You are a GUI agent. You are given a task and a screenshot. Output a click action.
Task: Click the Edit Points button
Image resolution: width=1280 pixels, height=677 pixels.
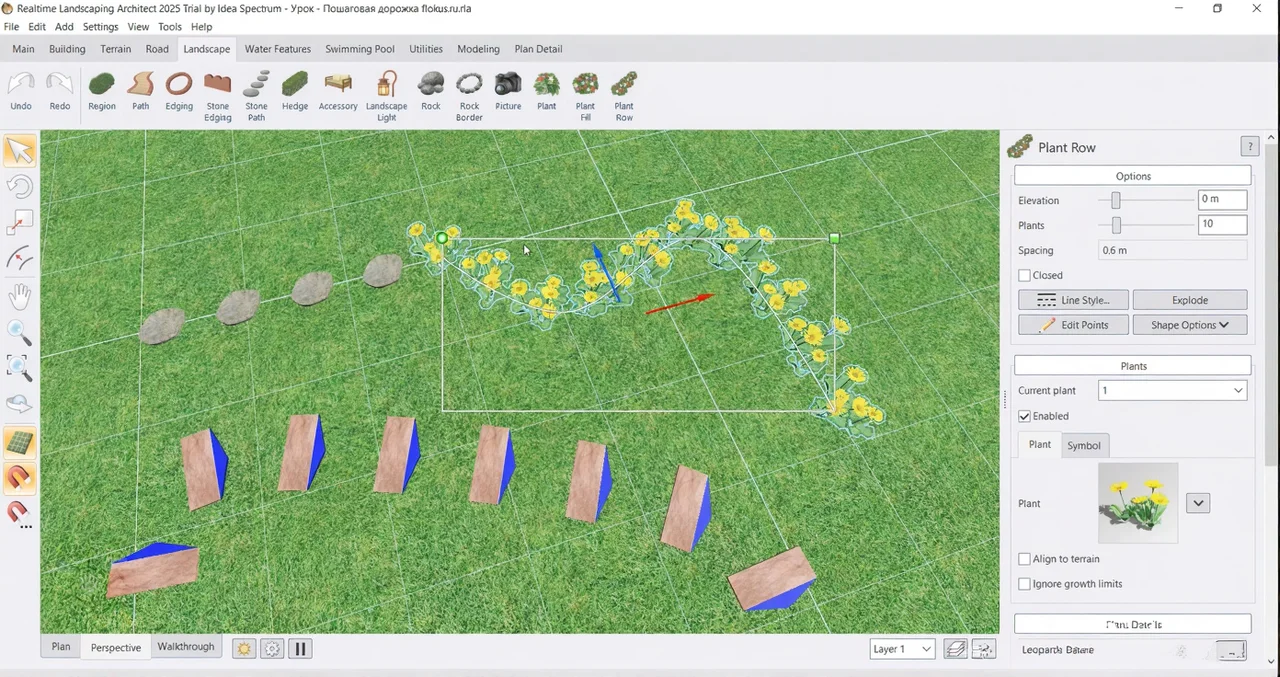click(1073, 325)
